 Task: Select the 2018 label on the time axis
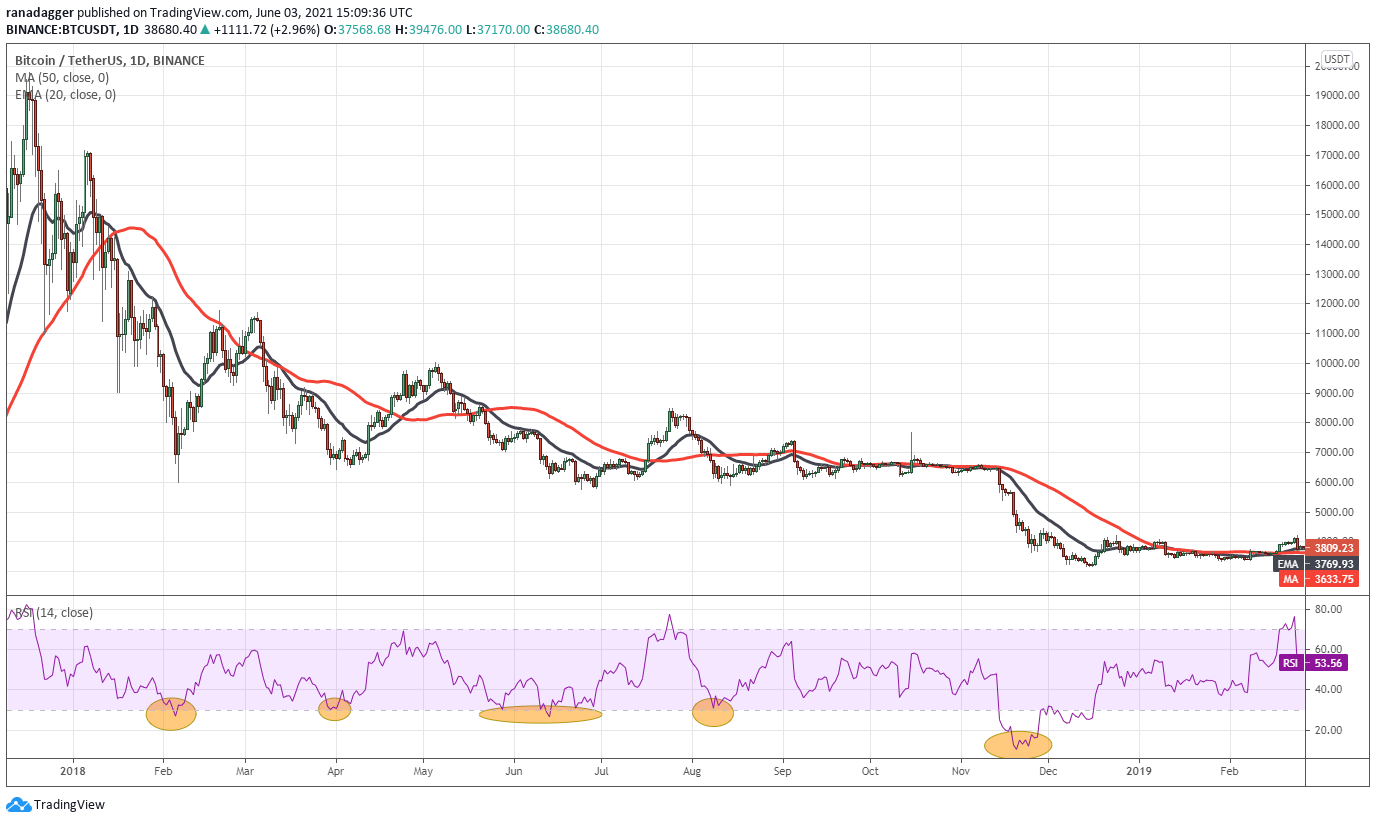[75, 772]
